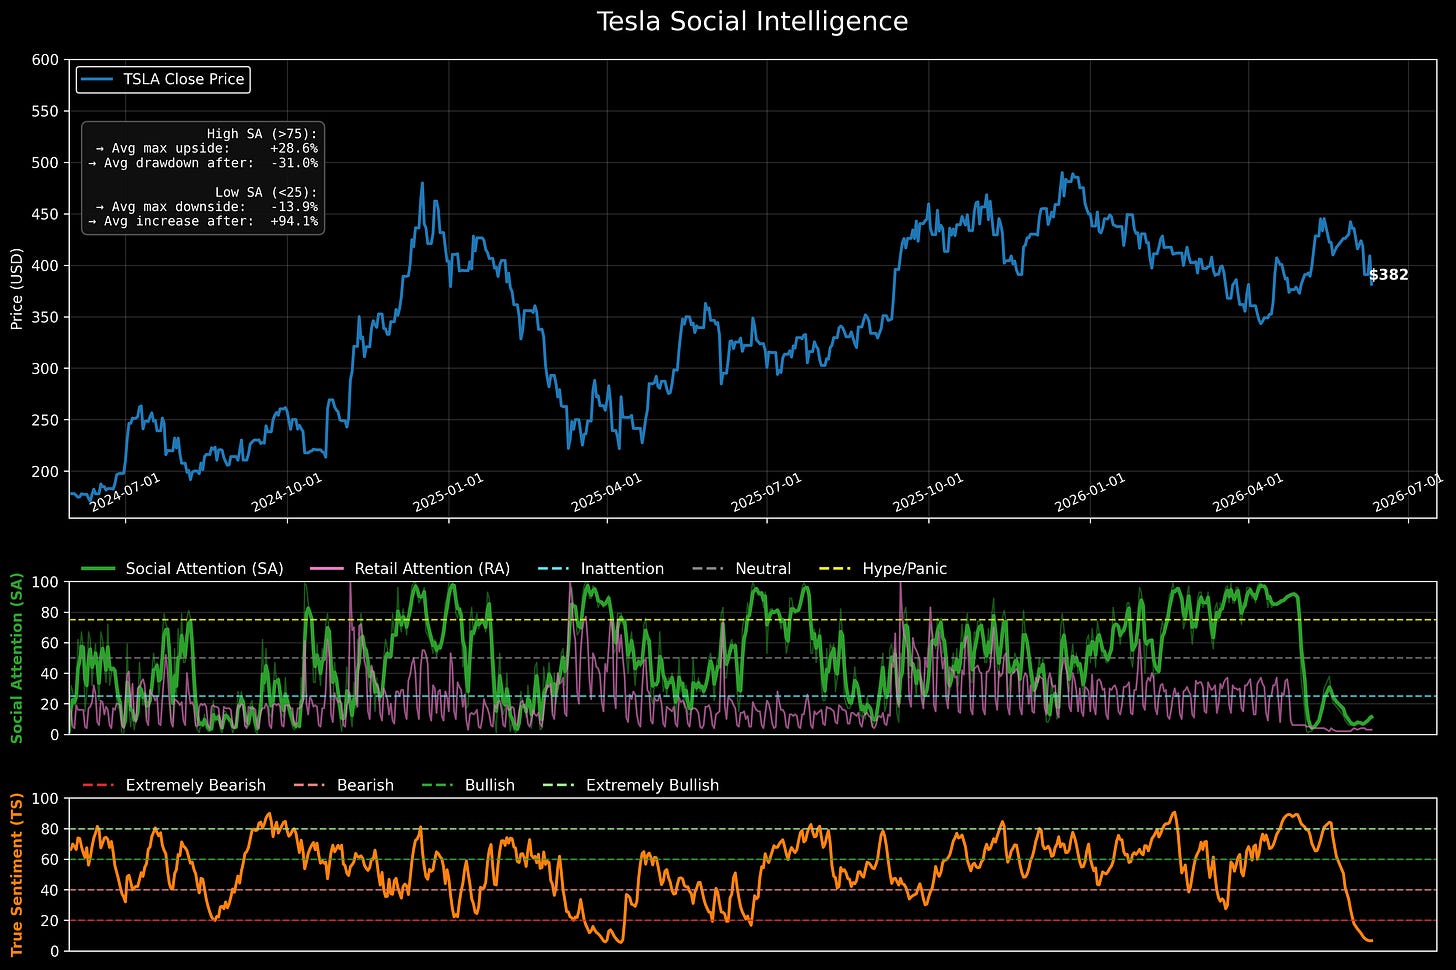
Task: Click the "Avg max upside: +28.6%" line
Action: 207,148
